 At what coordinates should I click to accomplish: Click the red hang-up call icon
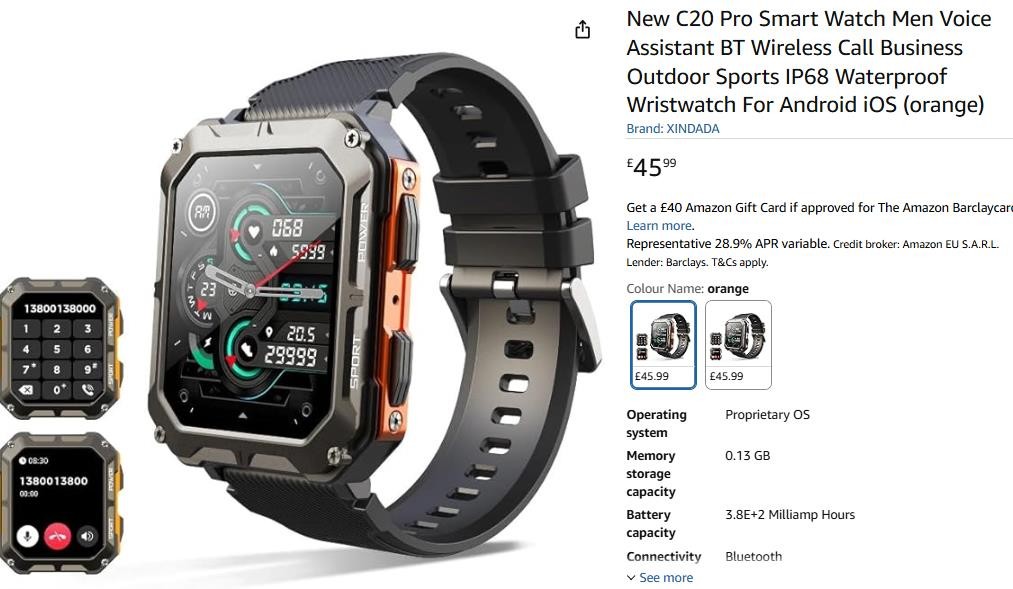[57, 536]
